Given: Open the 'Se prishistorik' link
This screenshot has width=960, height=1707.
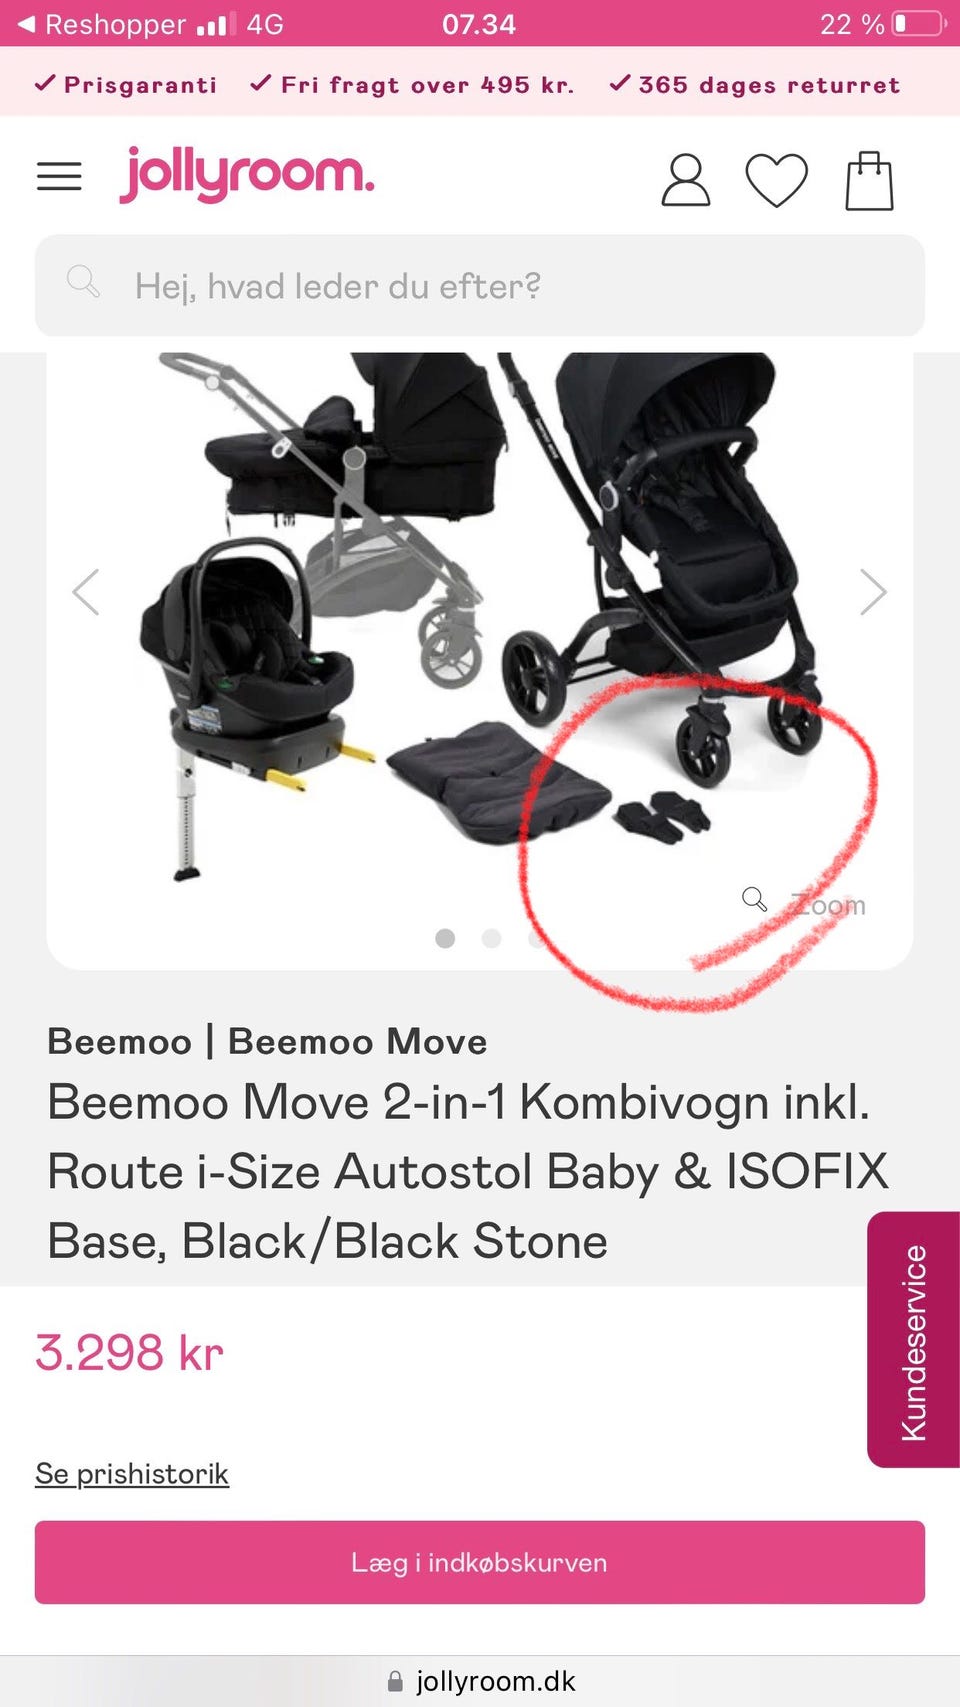Looking at the screenshot, I should pyautogui.click(x=132, y=1474).
